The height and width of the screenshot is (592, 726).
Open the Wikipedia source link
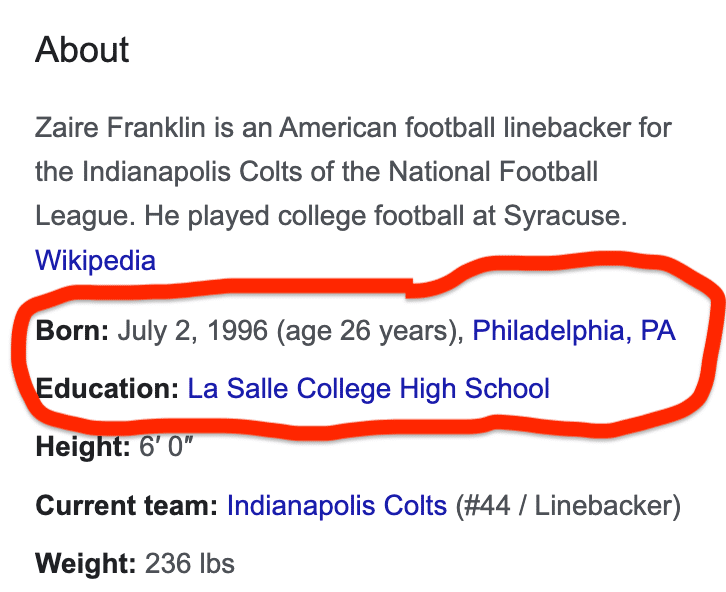click(95, 261)
